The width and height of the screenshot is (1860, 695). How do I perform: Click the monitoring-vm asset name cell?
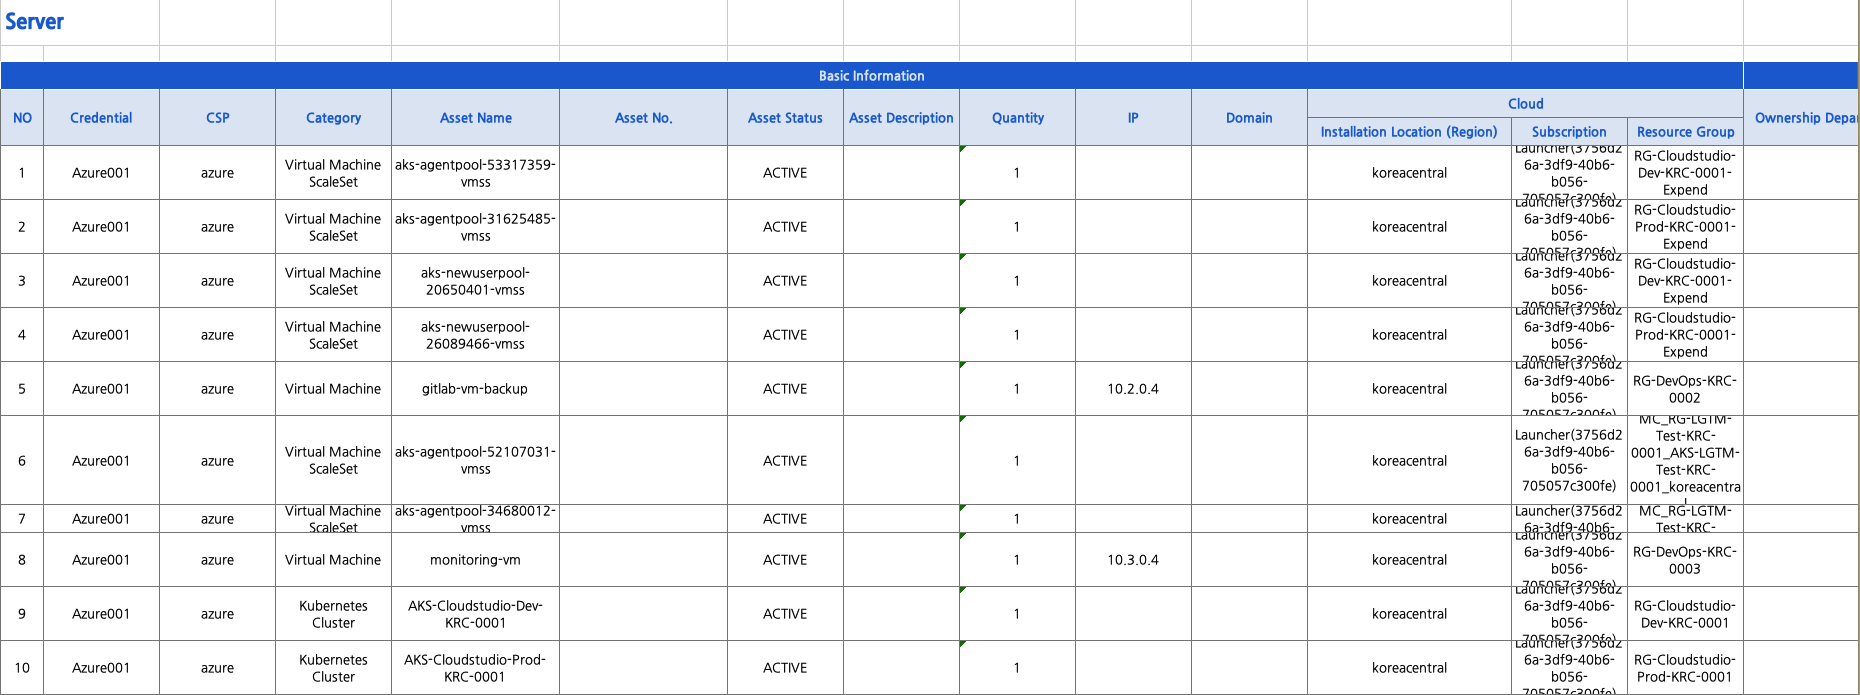475,560
